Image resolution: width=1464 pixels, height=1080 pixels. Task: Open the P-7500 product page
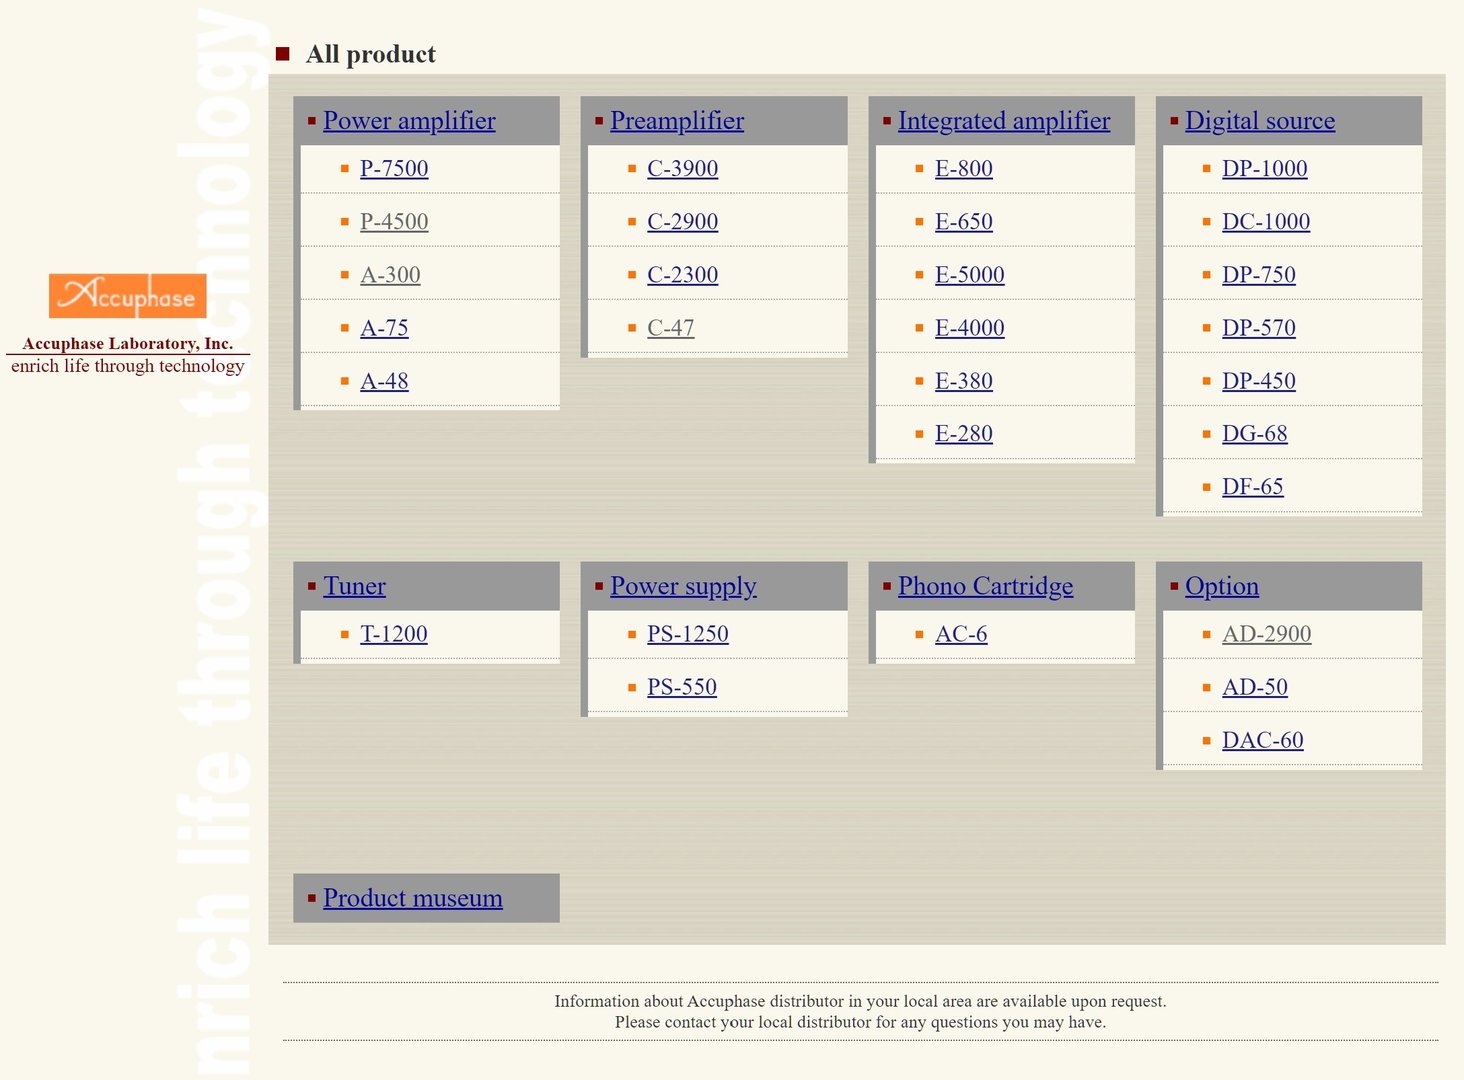pyautogui.click(x=394, y=169)
